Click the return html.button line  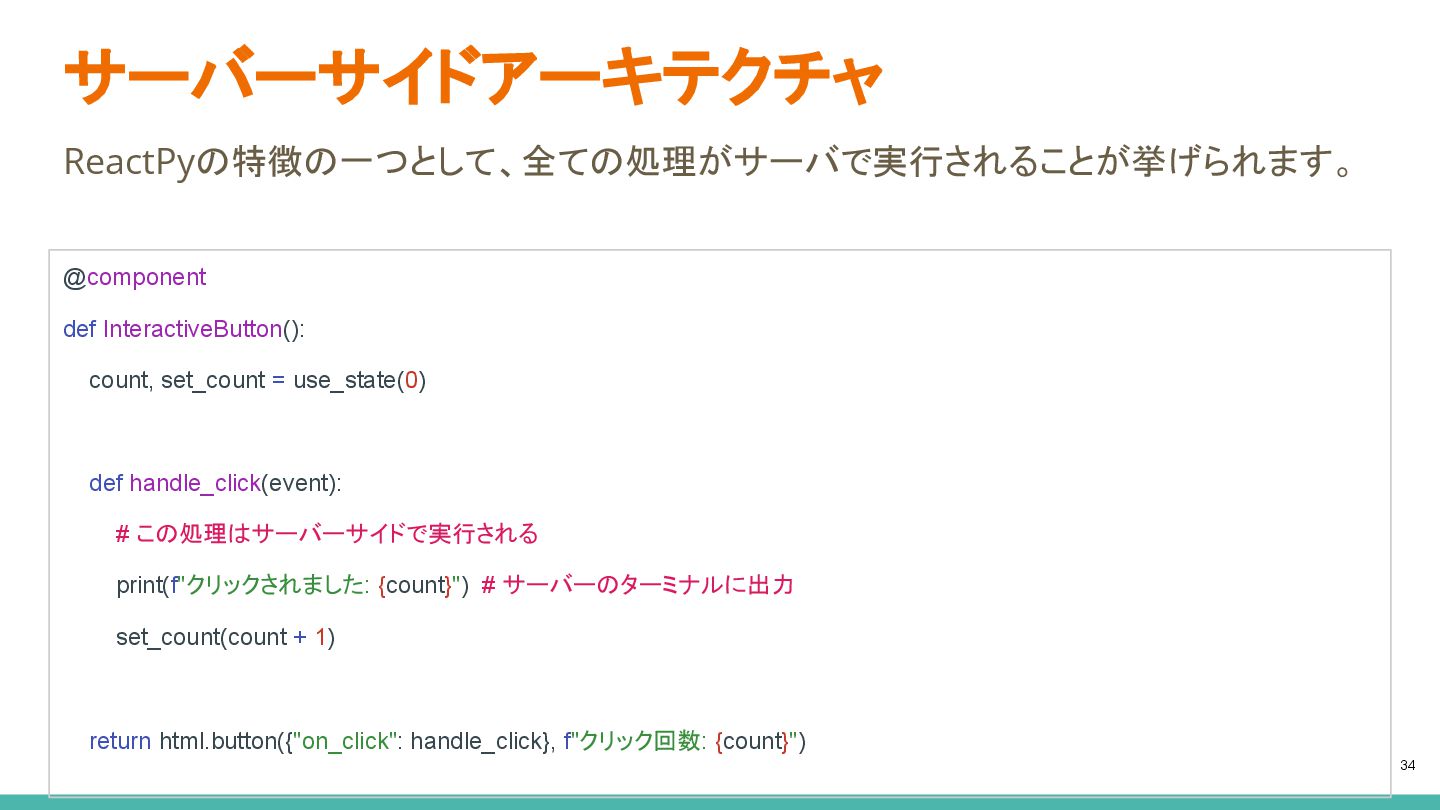pyautogui.click(x=447, y=741)
